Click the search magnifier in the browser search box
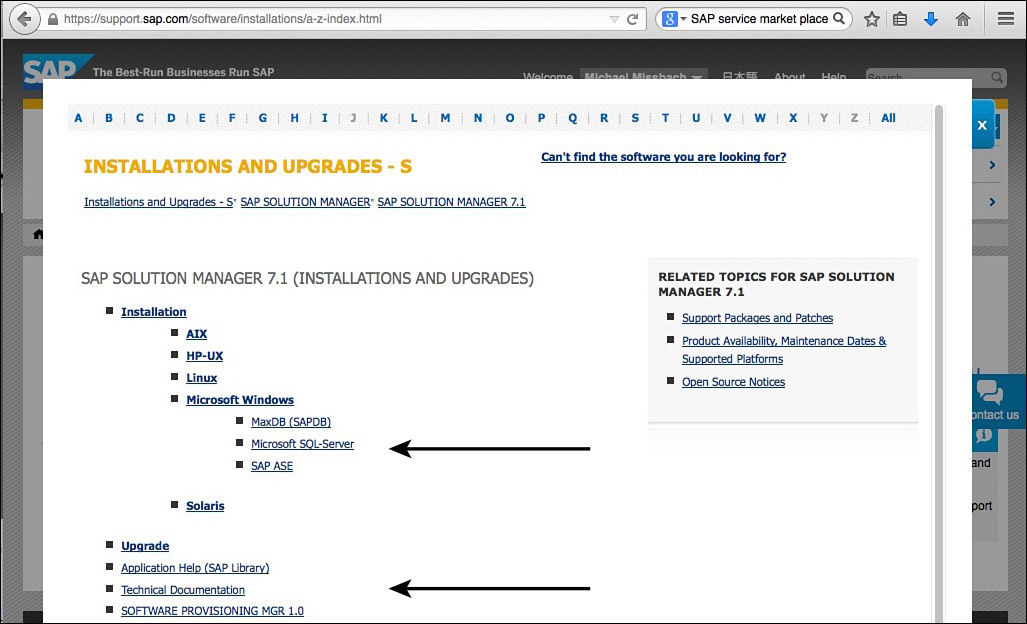This screenshot has width=1027, height=624. click(x=838, y=18)
